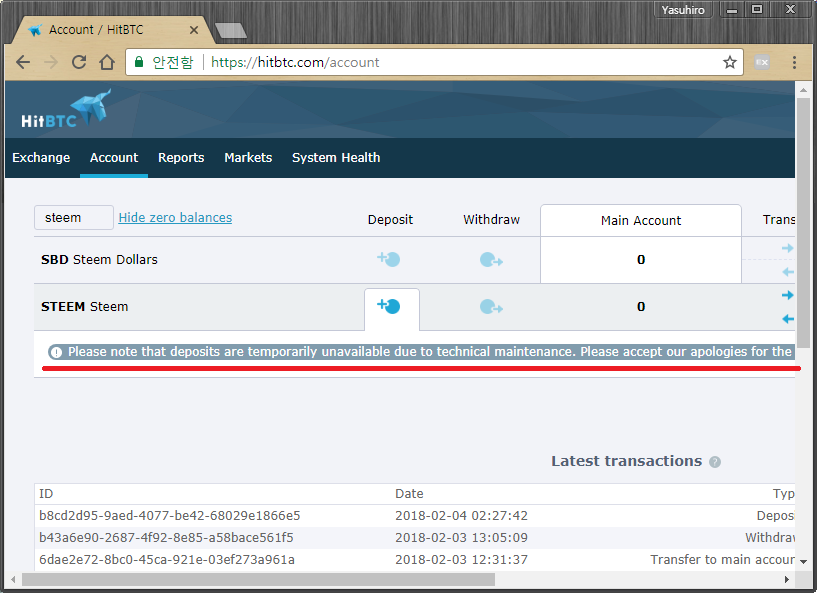Viewport: 817px width, 593px height.
Task: Click date 2018-02-04 02:27:42
Action: tap(461, 515)
